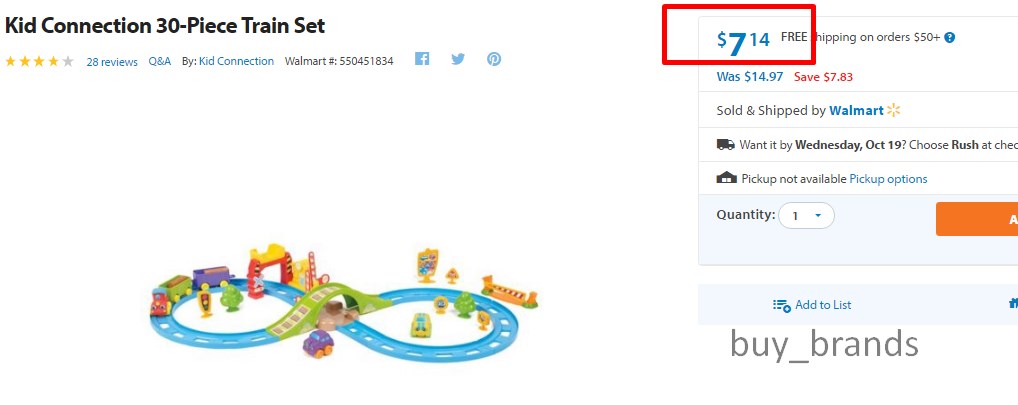Image resolution: width=1018 pixels, height=405 pixels.
Task: Click the Walmart spark logo icon
Action: pyautogui.click(x=893, y=110)
